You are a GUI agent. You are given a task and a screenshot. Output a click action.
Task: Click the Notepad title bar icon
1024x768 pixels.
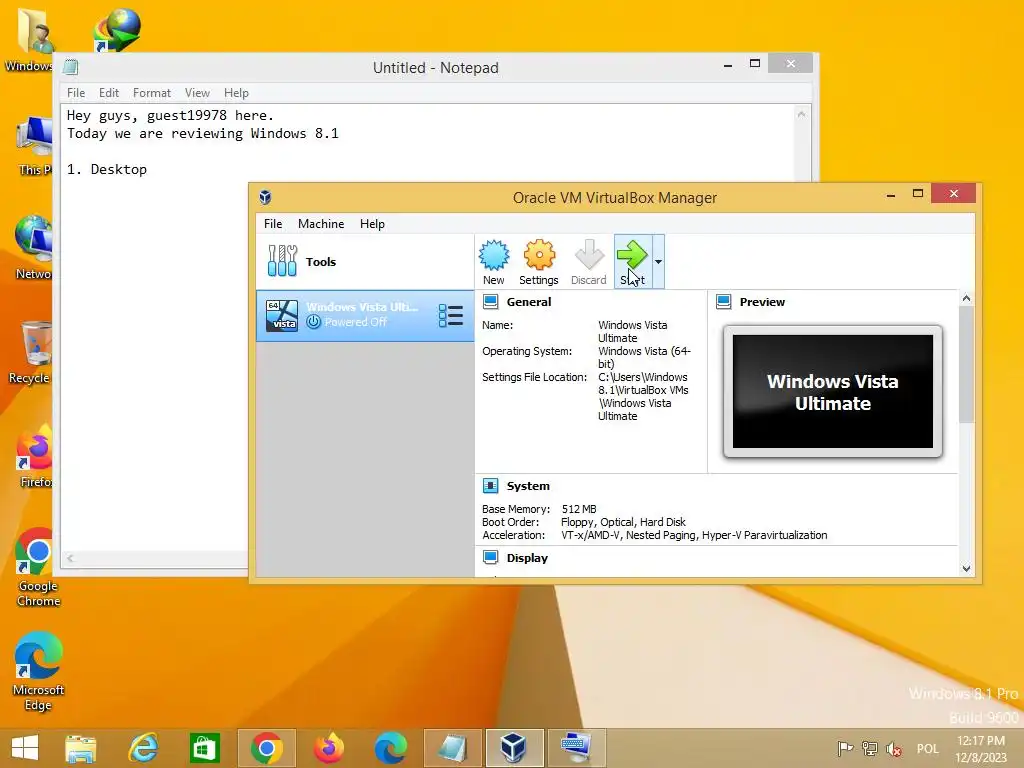[x=71, y=67]
